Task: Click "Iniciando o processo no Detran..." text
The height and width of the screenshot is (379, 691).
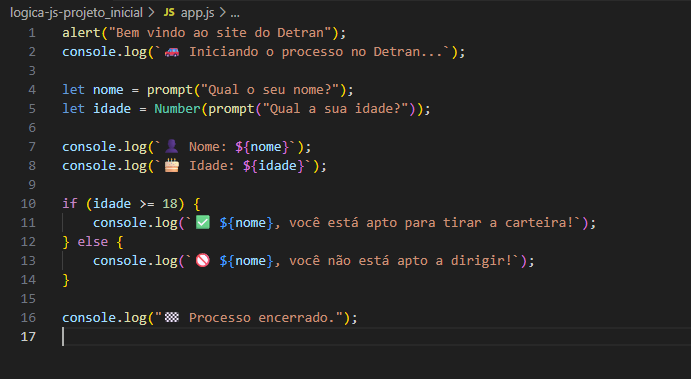Action: [316, 52]
